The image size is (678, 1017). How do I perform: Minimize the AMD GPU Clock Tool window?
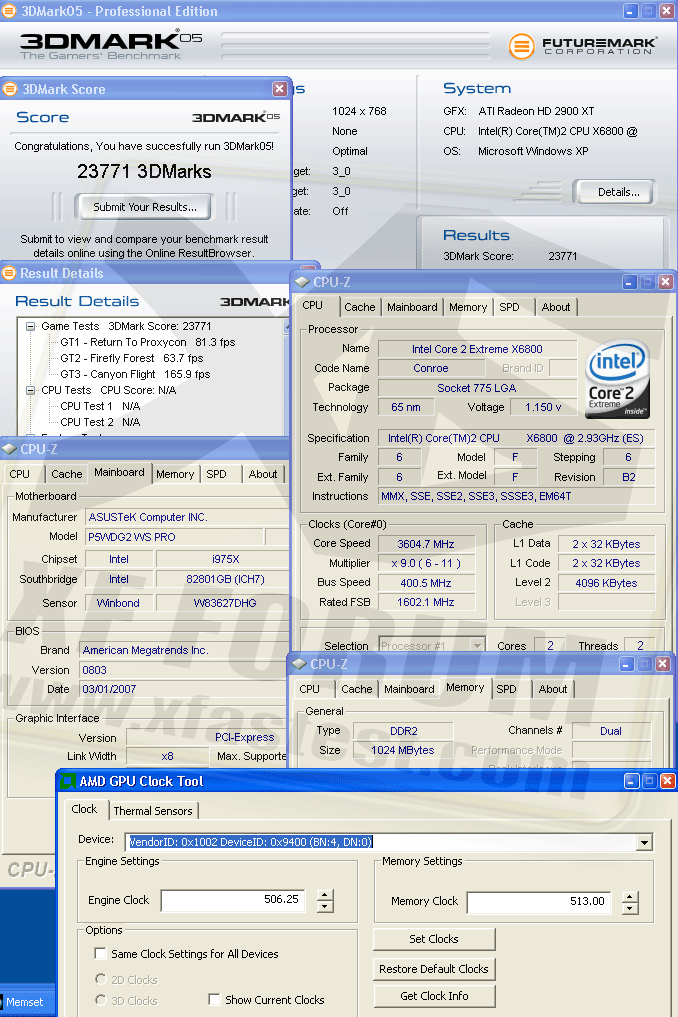(x=632, y=781)
